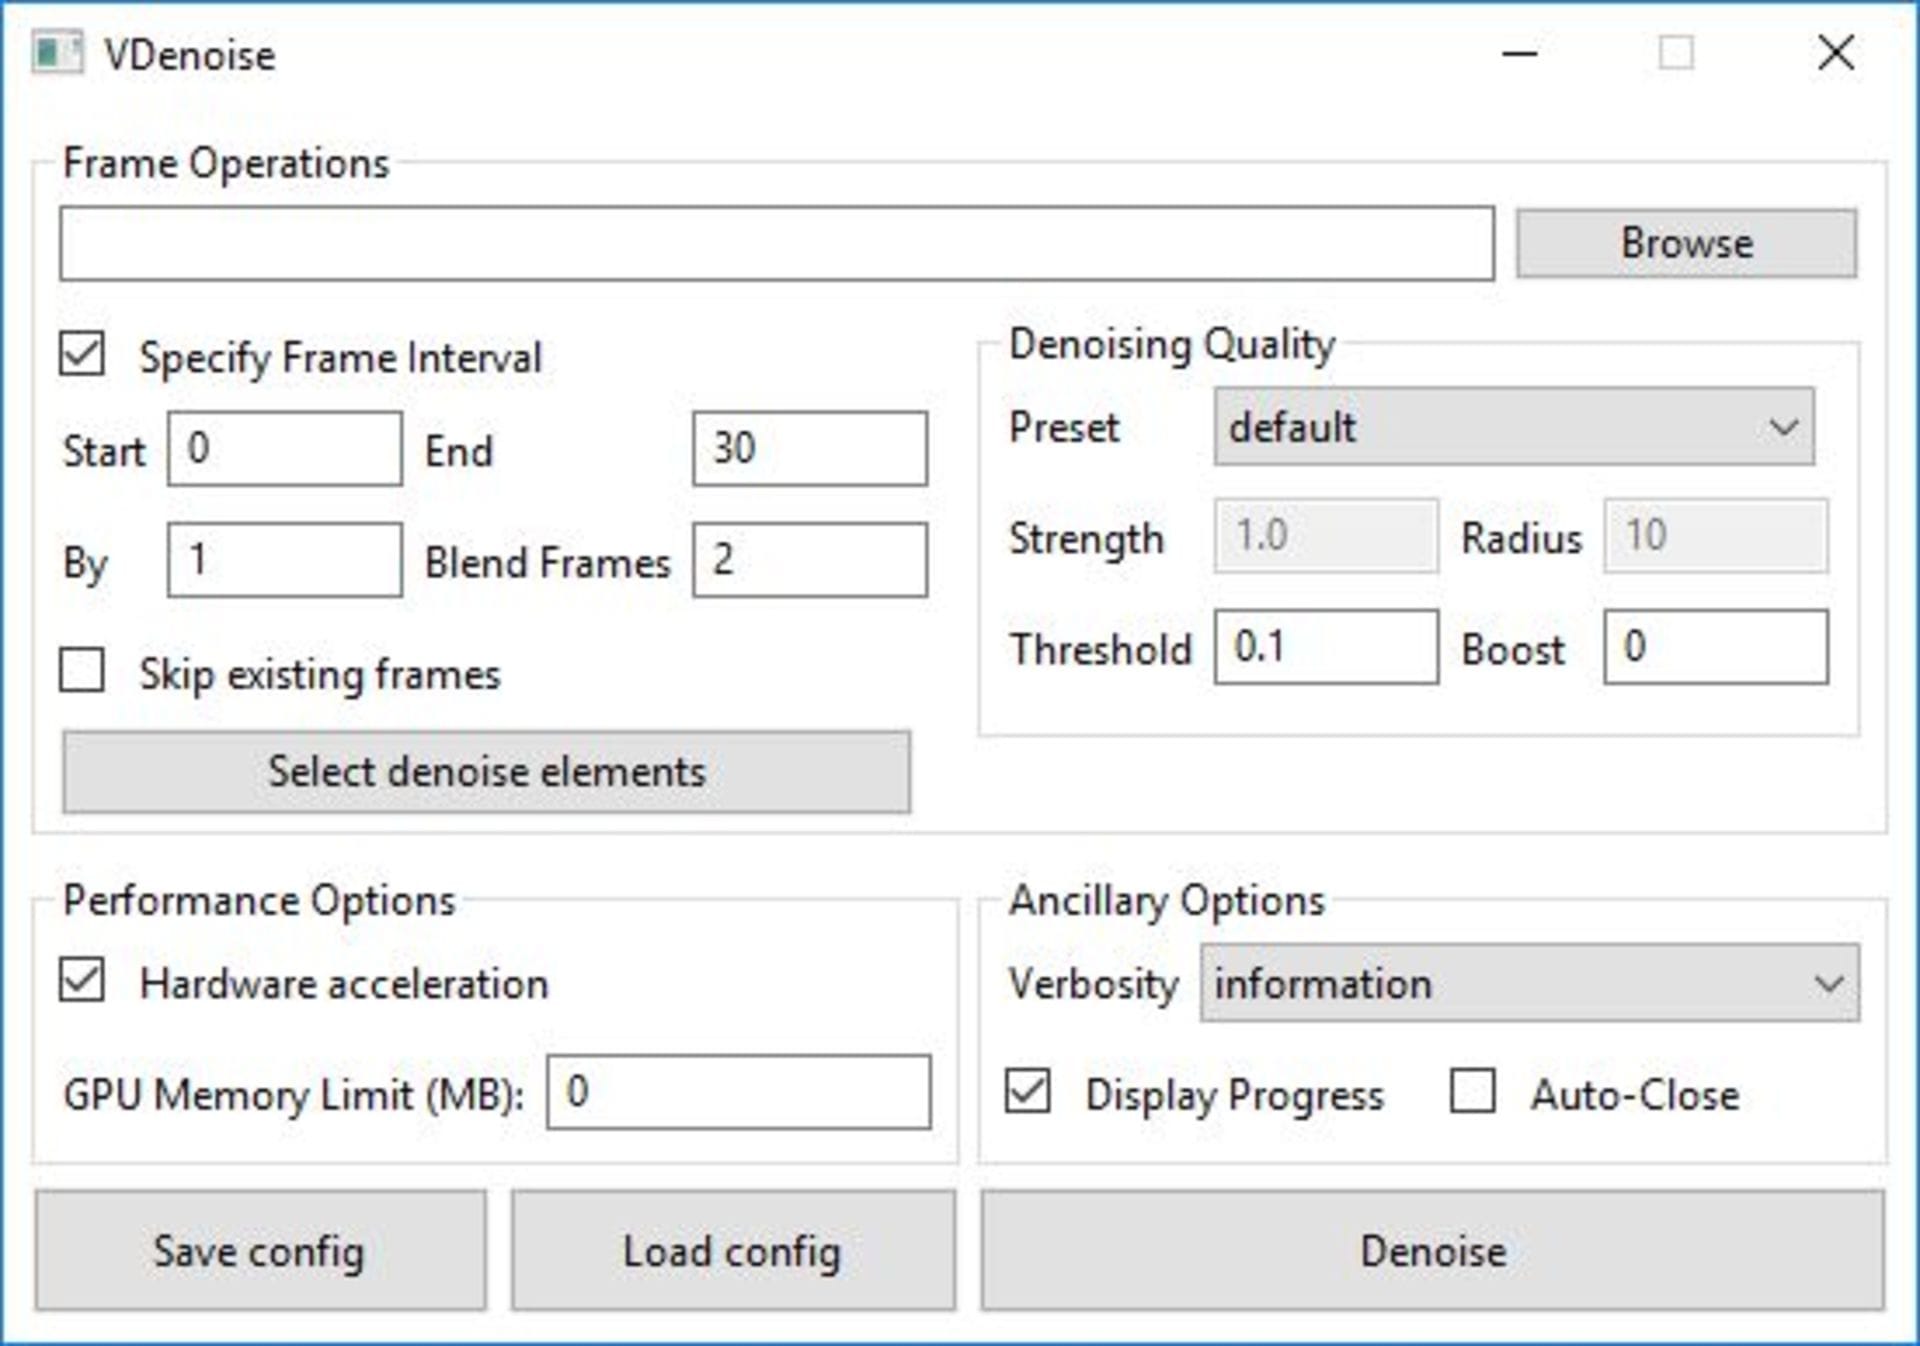Click the GPU Memory Limit field
Viewport: 1920px width, 1346px height.
click(x=739, y=1092)
